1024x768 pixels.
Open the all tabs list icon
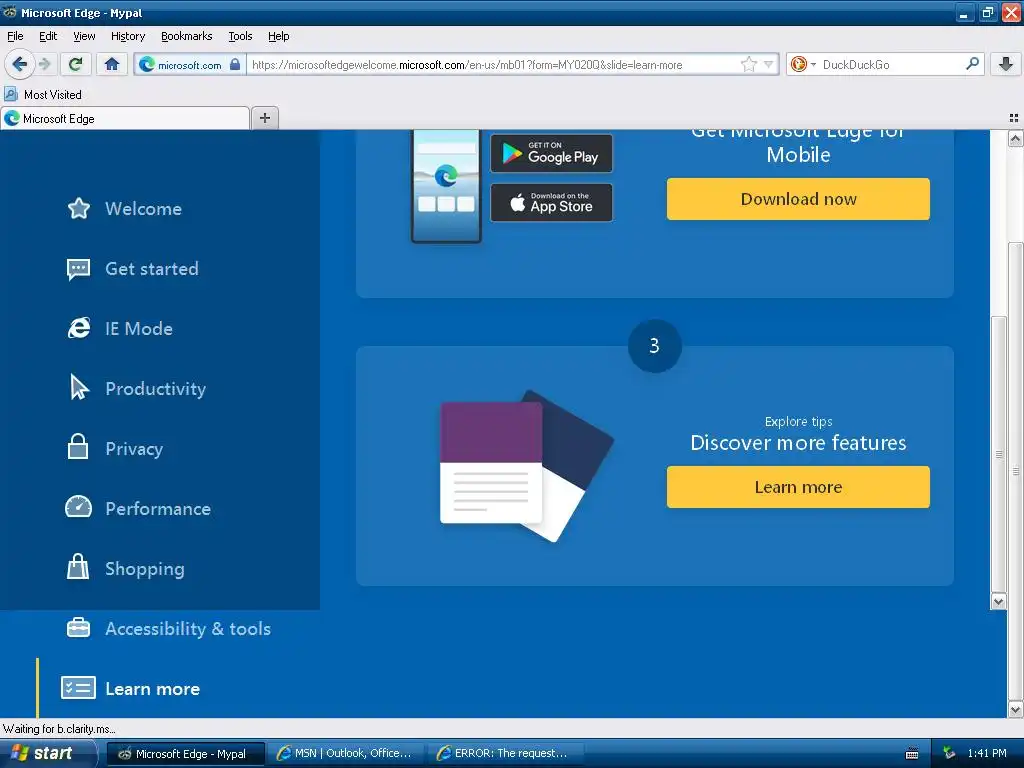pos(1014,118)
